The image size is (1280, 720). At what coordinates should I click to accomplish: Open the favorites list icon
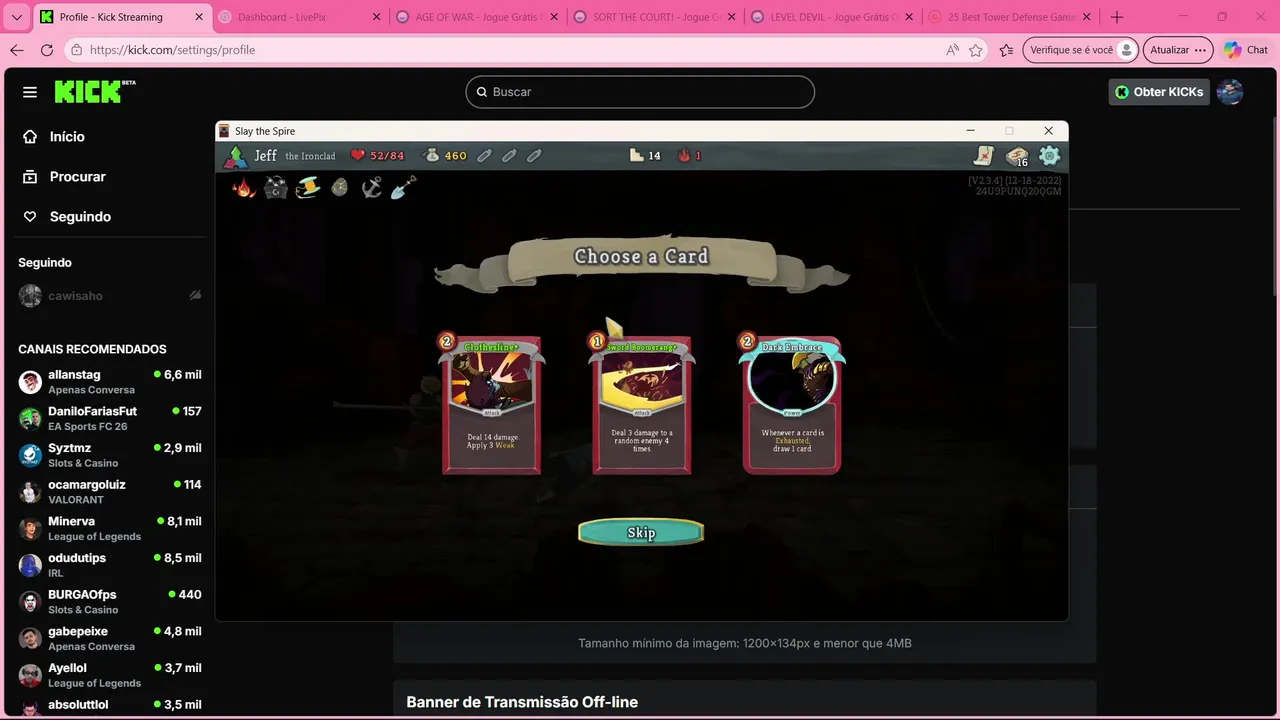[x=1006, y=50]
